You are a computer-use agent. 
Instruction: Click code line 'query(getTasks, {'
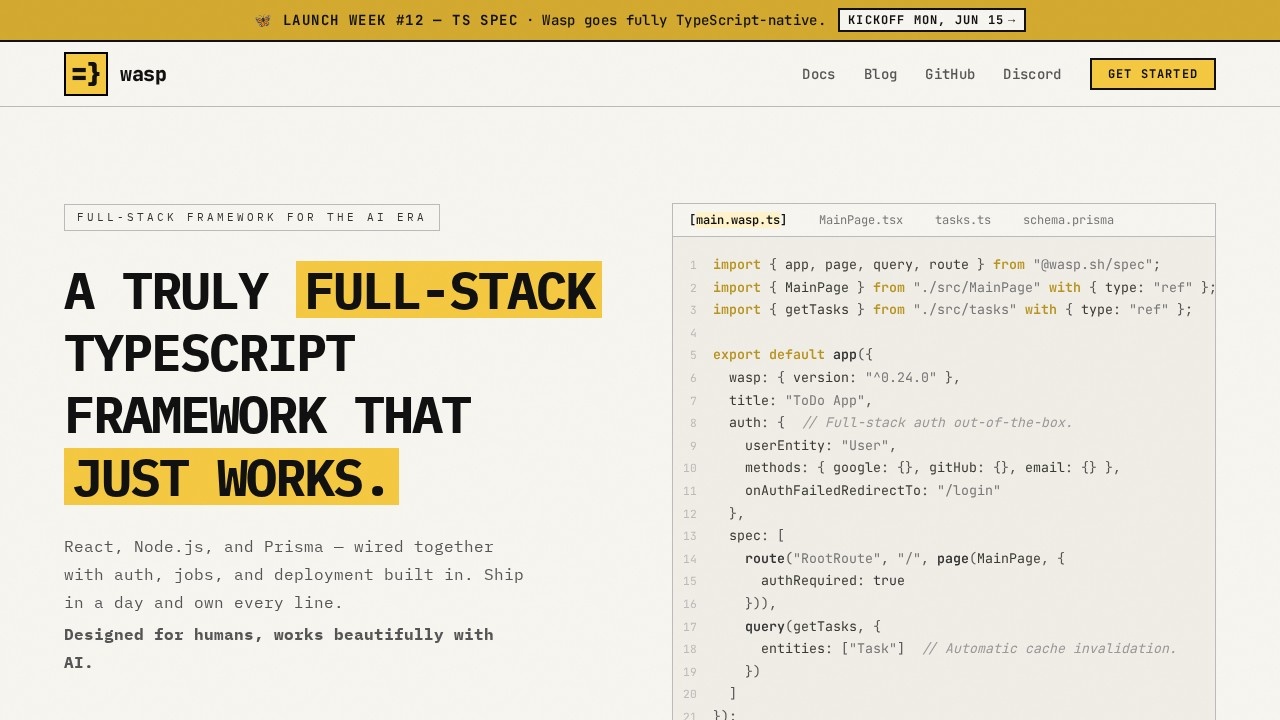(x=813, y=627)
